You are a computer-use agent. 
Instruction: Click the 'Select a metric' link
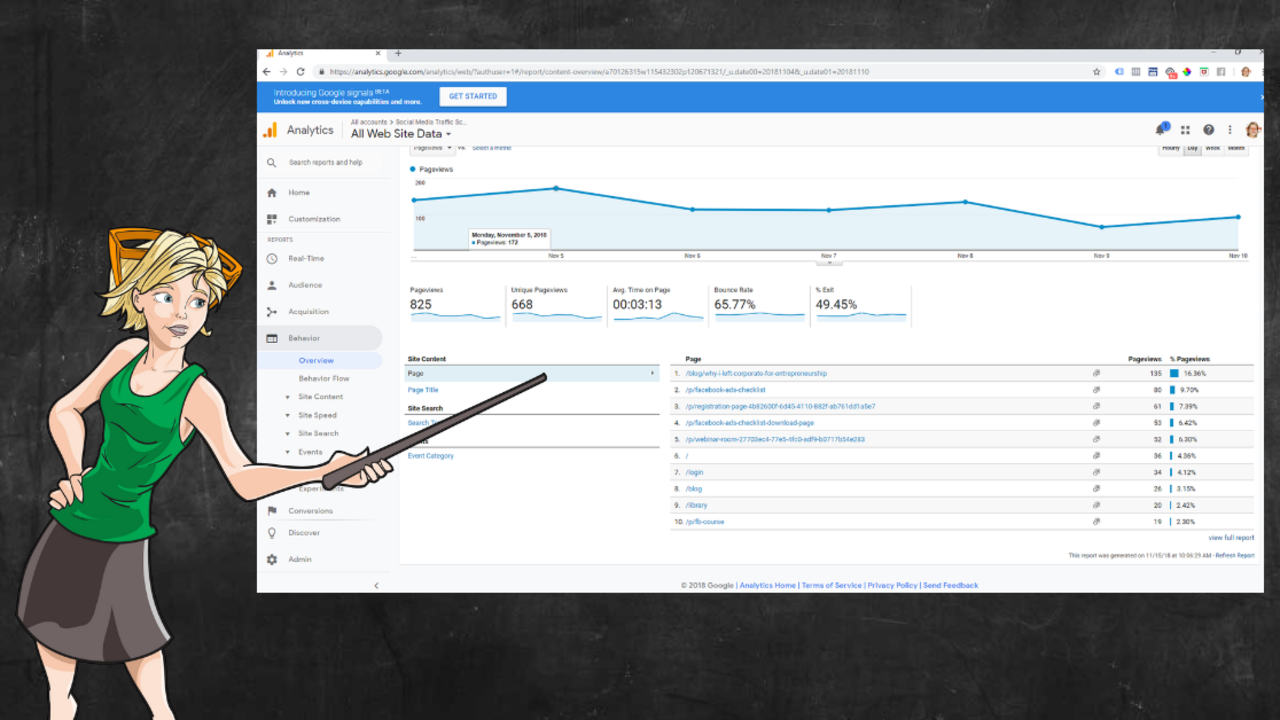492,148
